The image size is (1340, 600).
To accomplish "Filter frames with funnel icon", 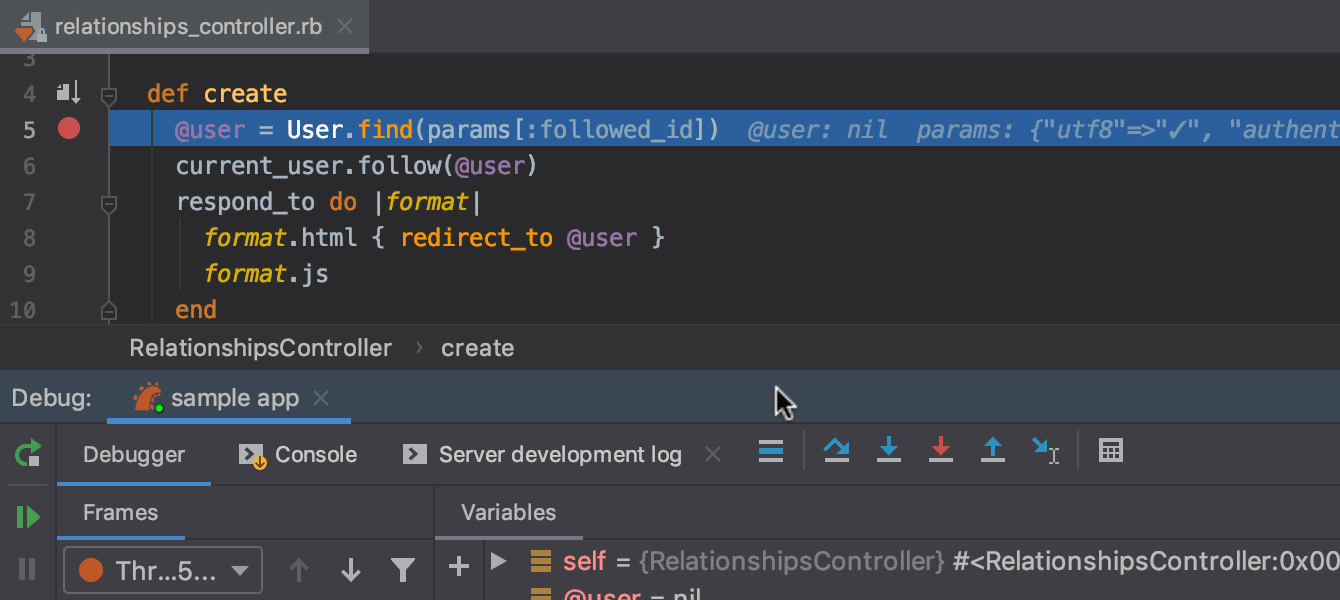I will tap(402, 570).
